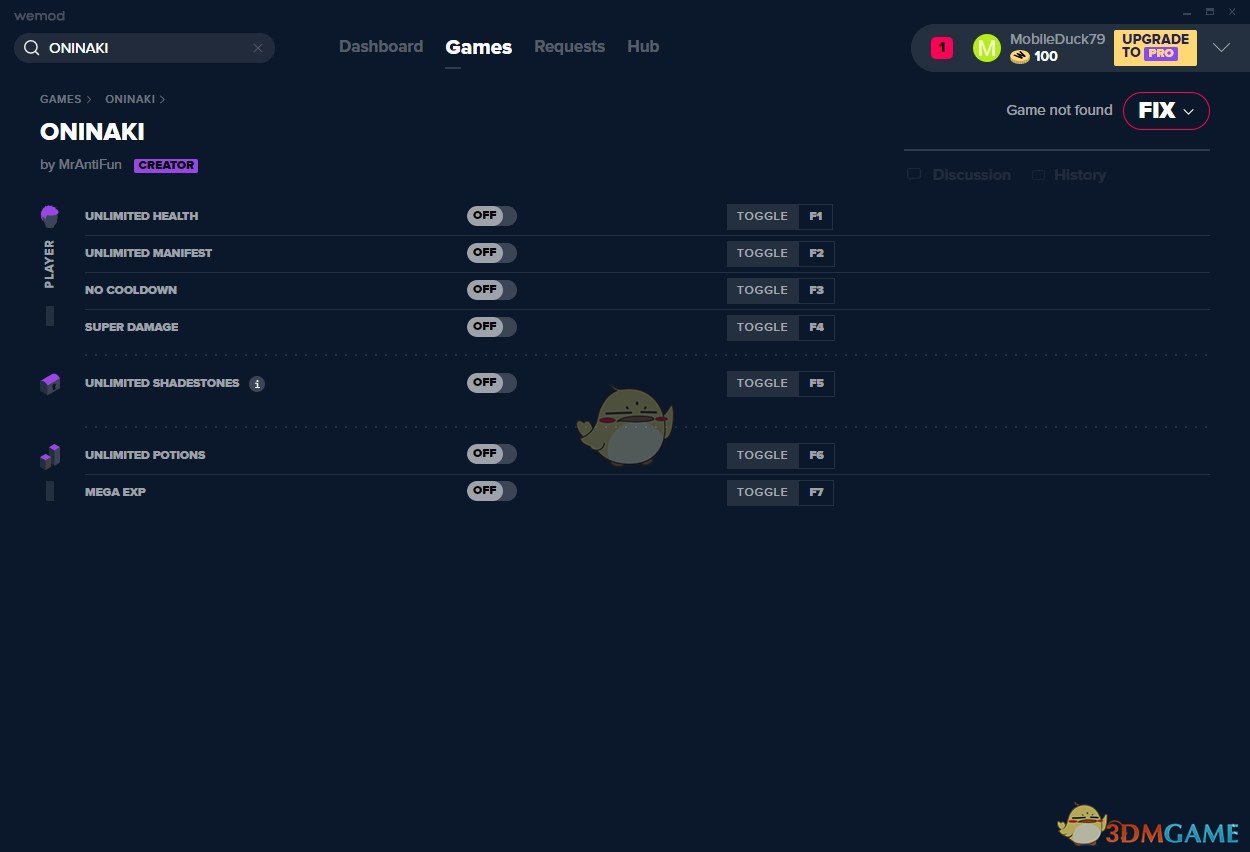
Task: Click the ONINAKI search field
Action: [144, 48]
